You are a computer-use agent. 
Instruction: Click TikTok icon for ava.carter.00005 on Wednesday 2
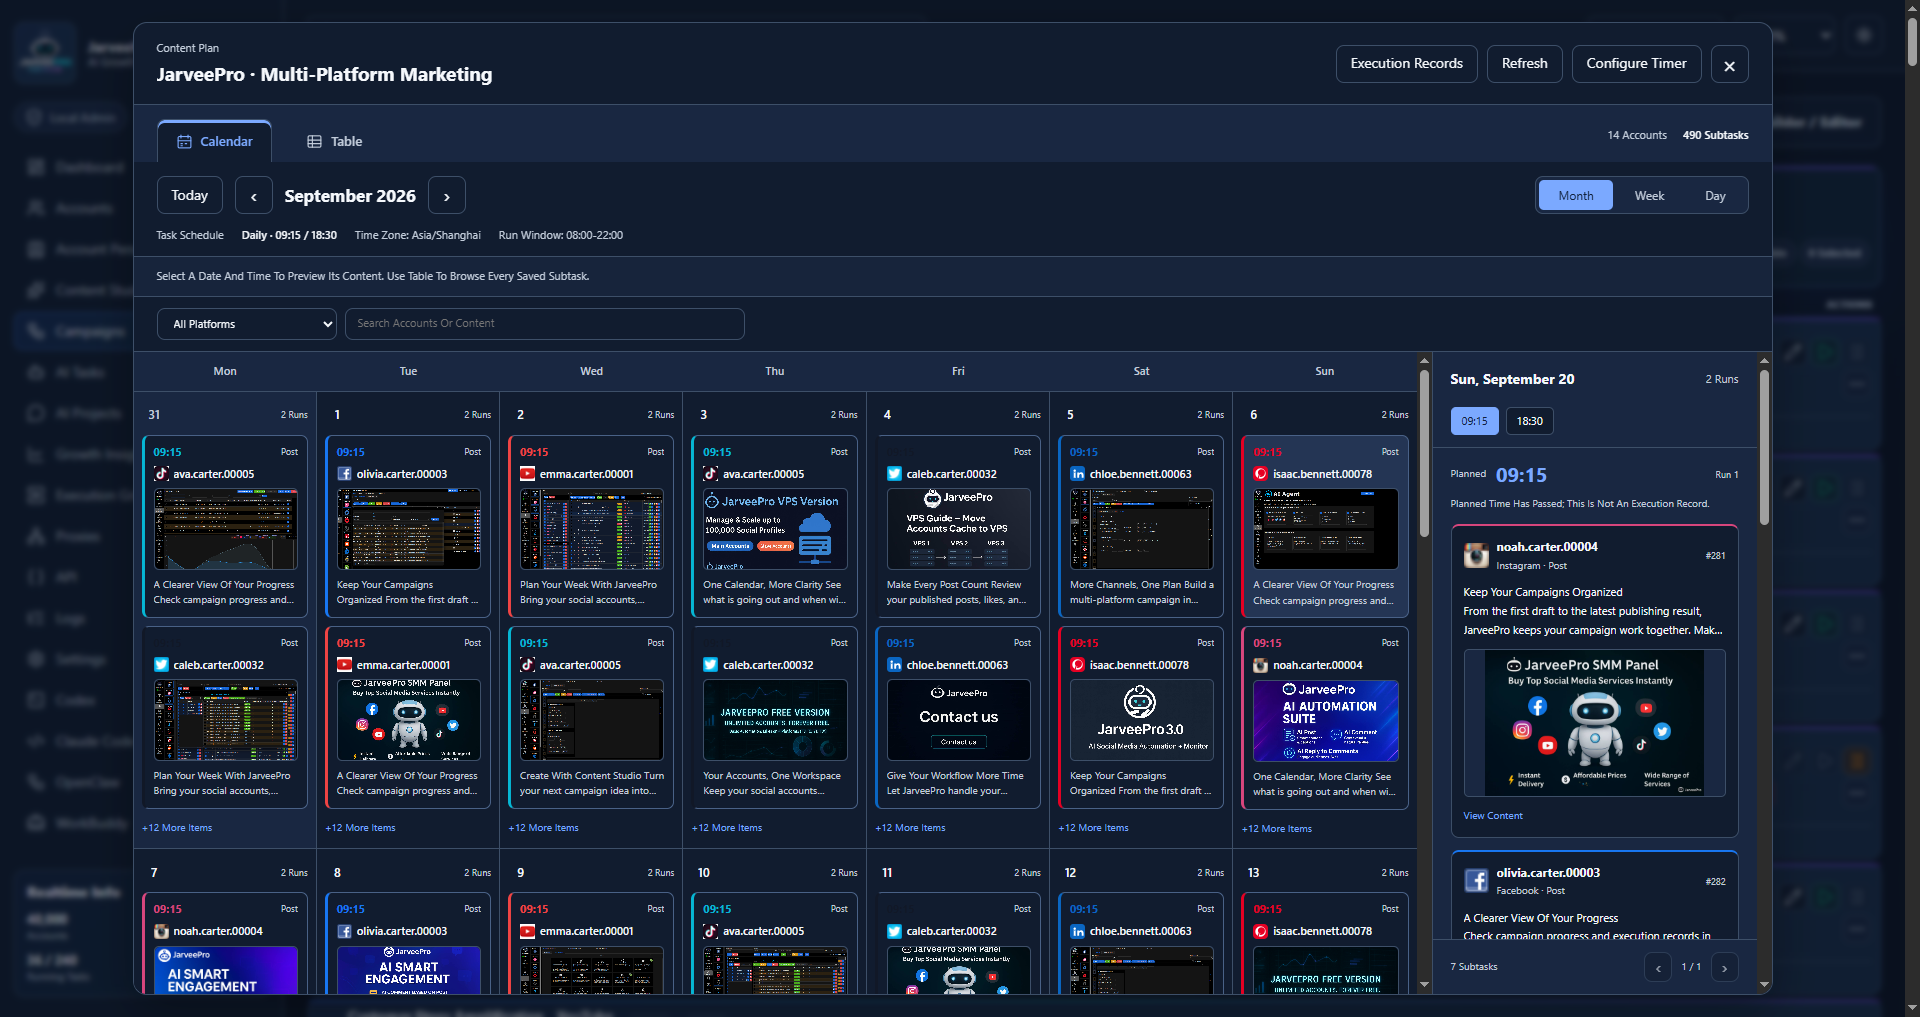(x=527, y=665)
